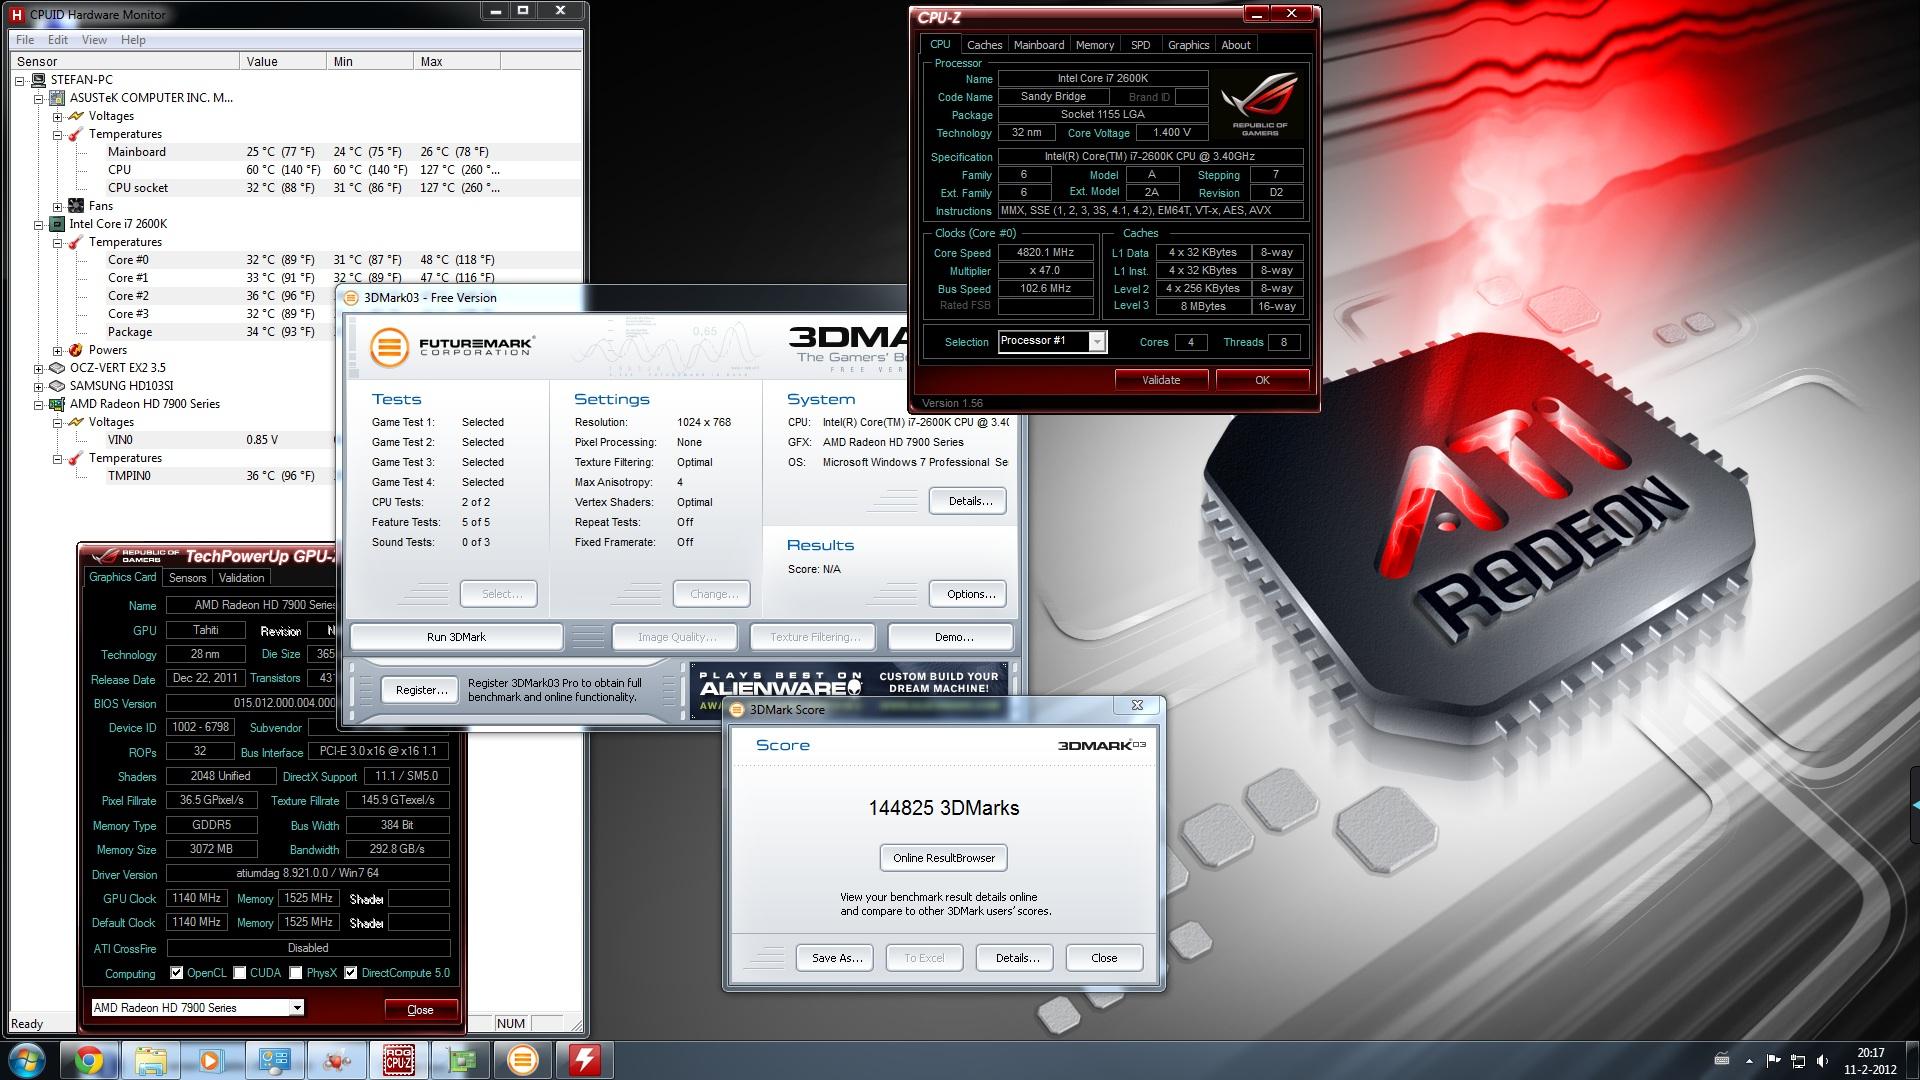The image size is (1920, 1080).
Task: Expand the SAMSUNG HD103SI node
Action: 39,386
